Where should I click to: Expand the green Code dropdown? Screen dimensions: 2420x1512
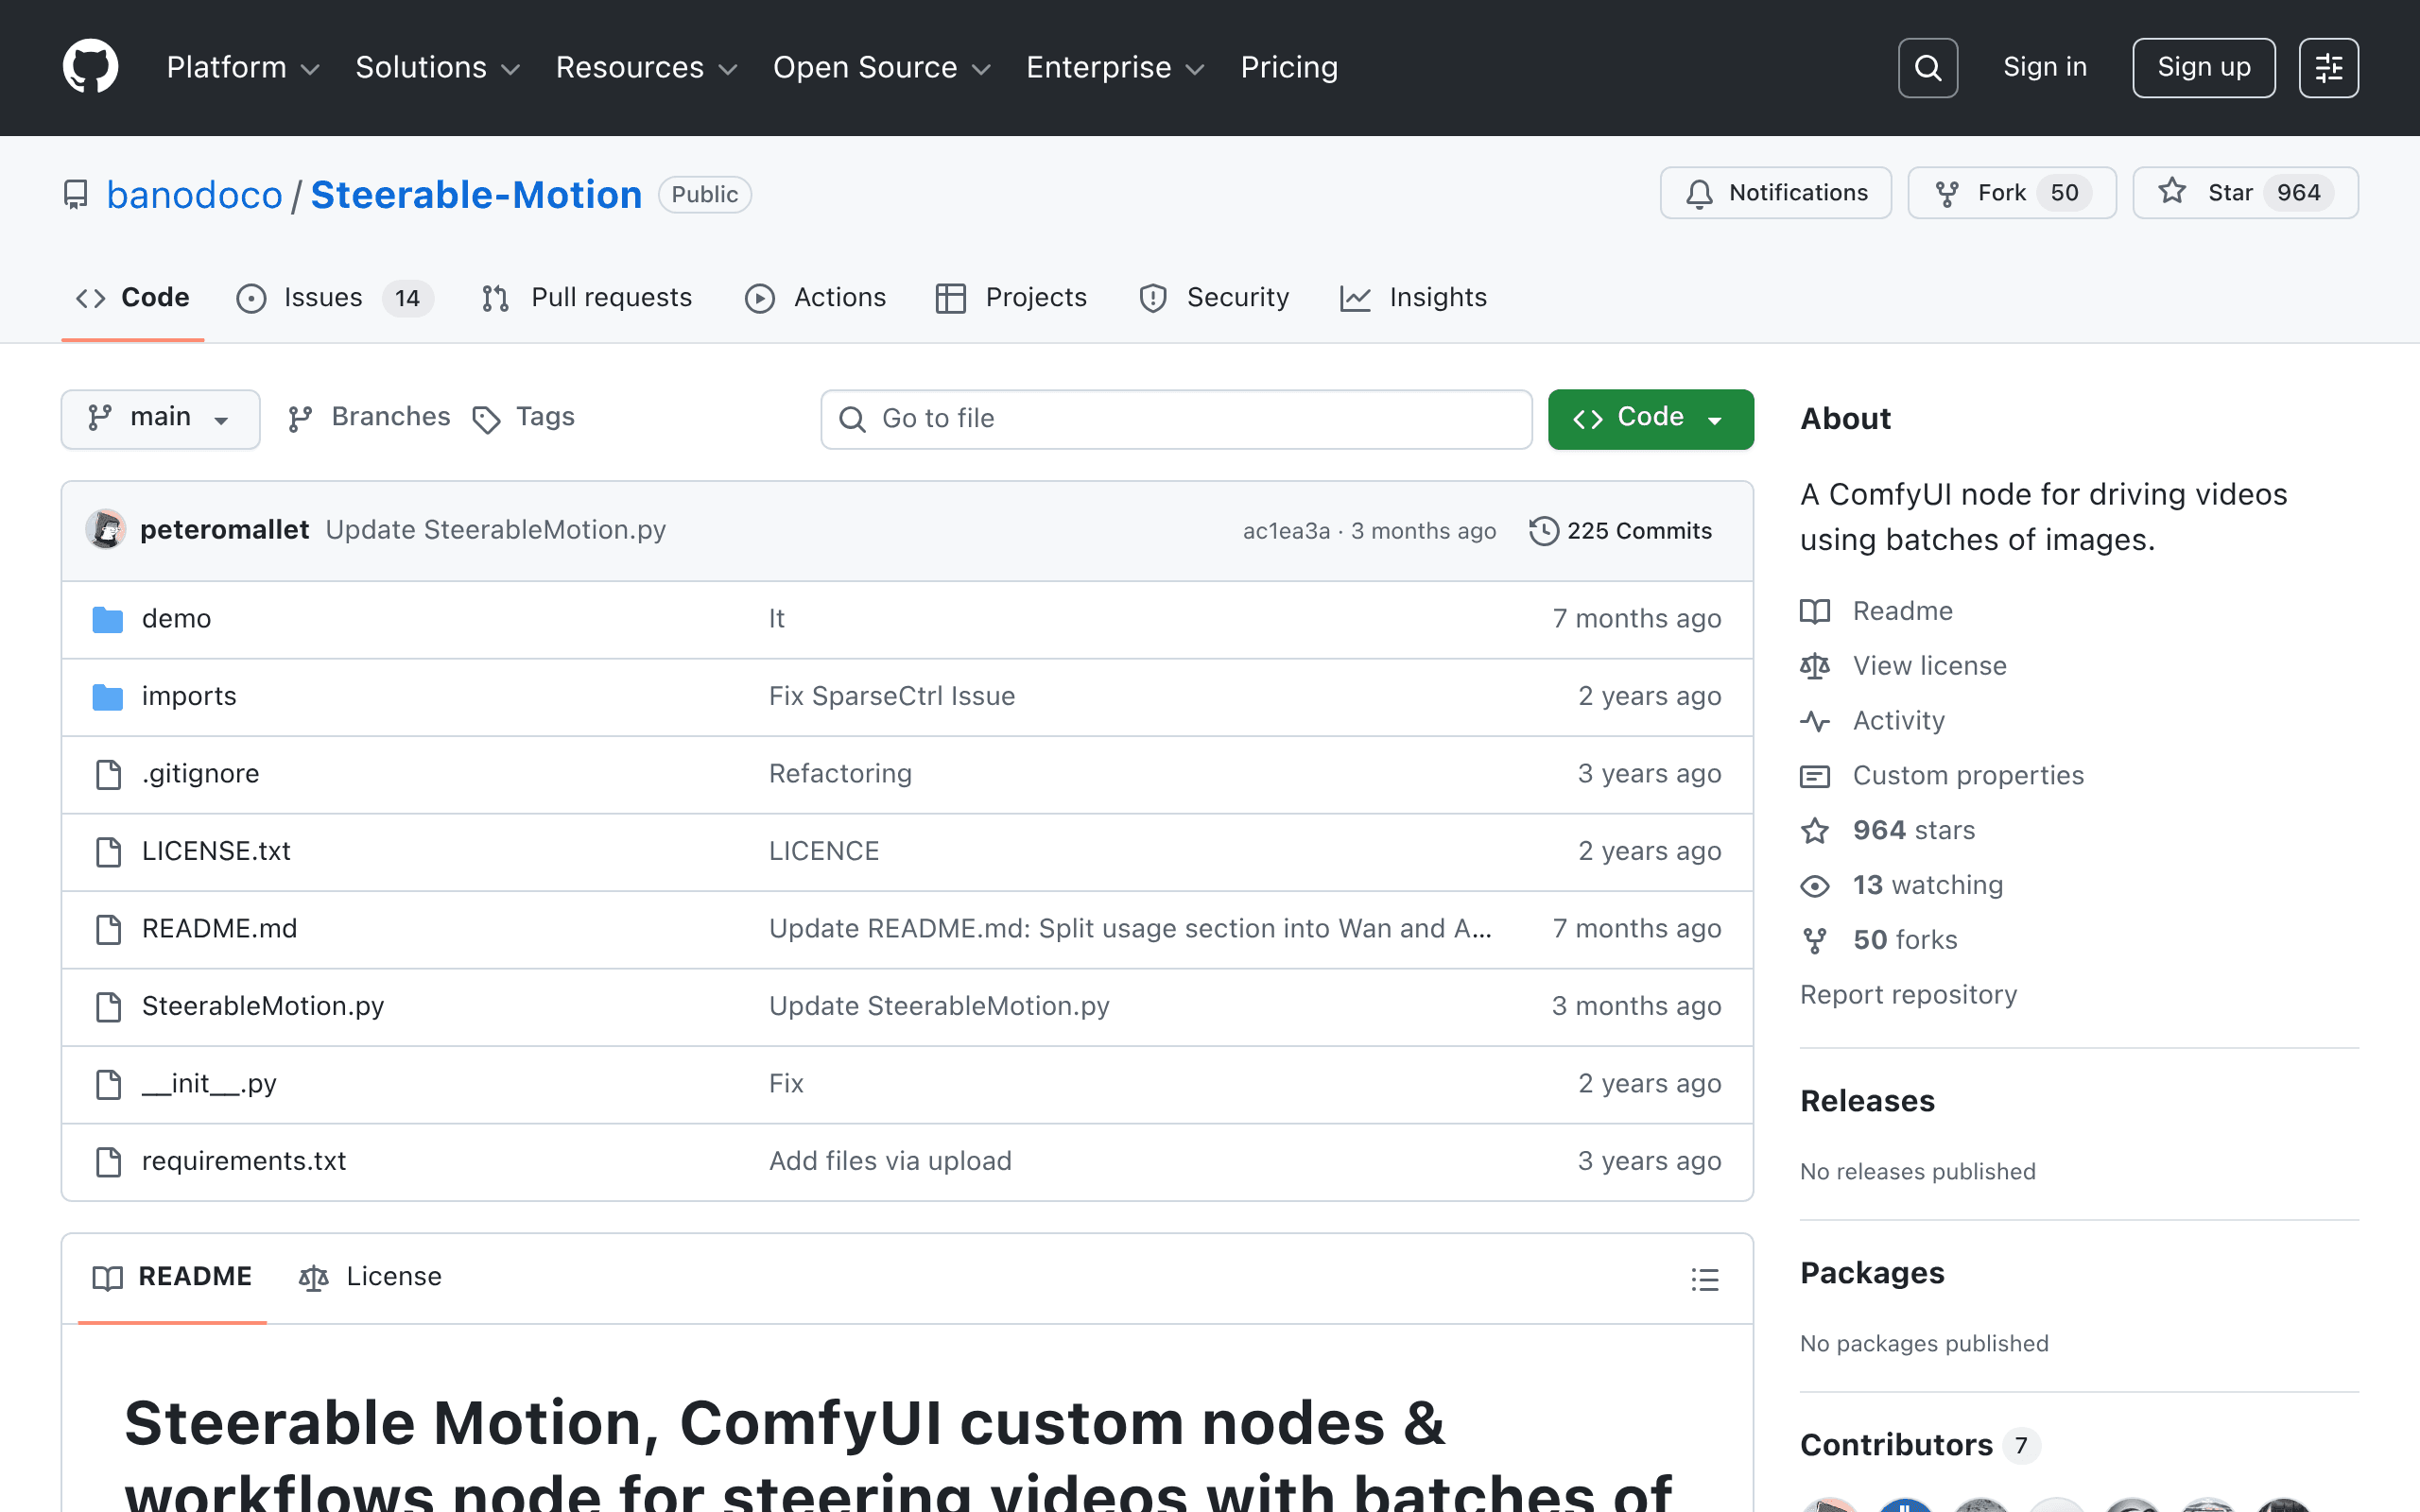[1650, 418]
